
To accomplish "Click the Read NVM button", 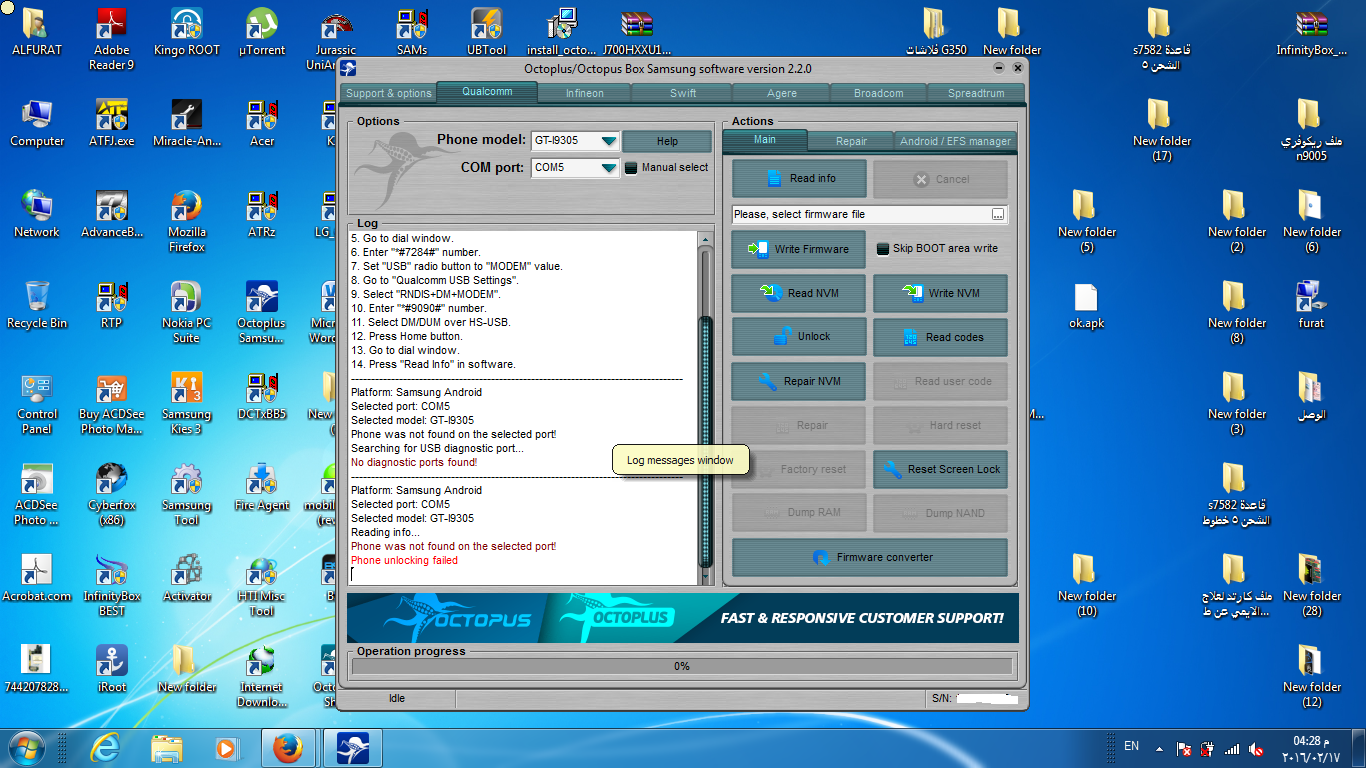I will [x=799, y=293].
